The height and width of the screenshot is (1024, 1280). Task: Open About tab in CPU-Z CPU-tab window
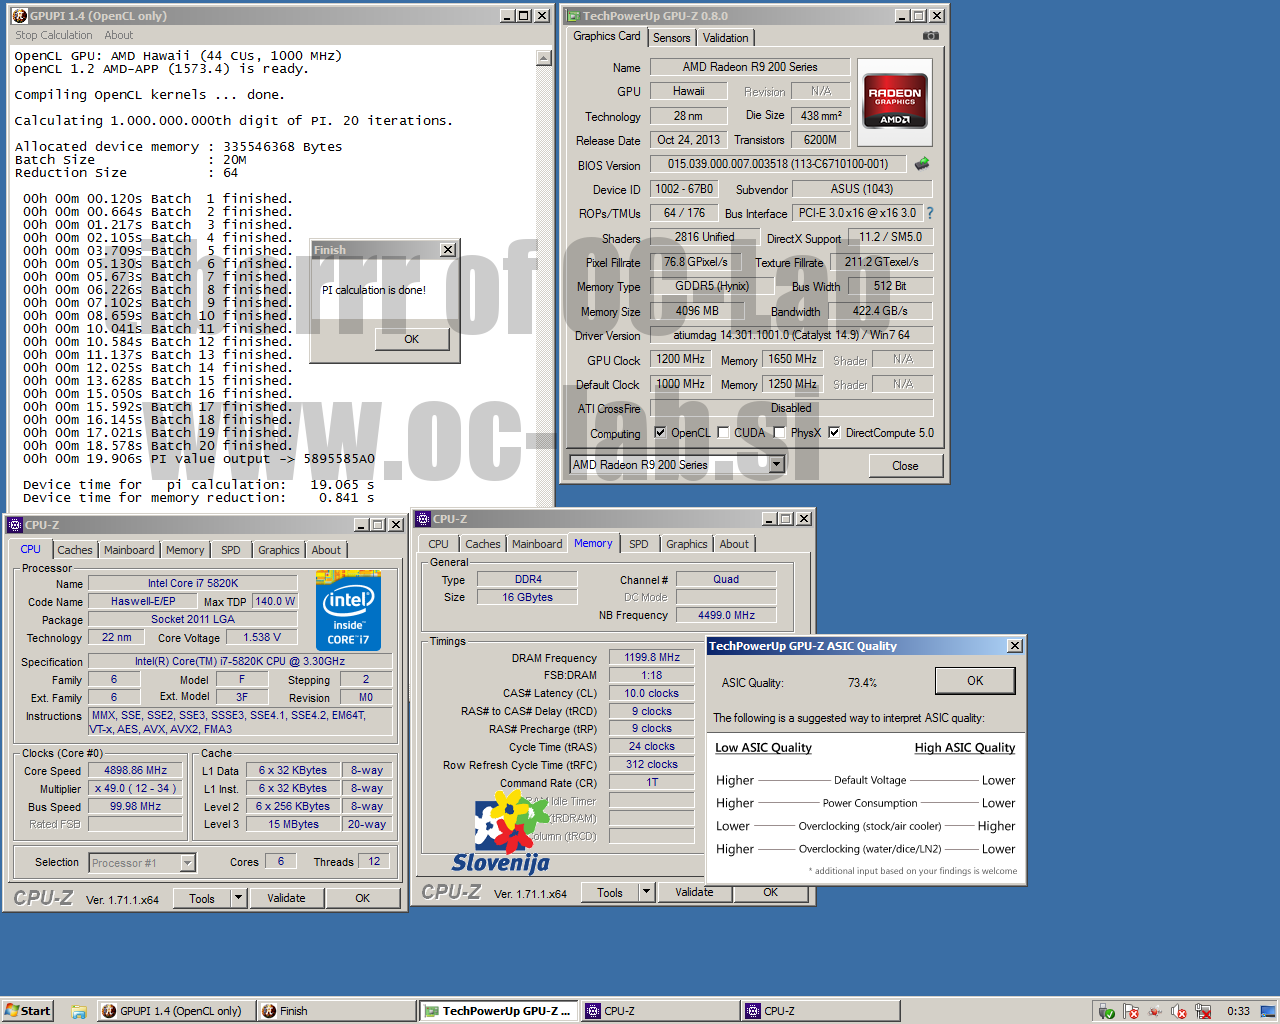pyautogui.click(x=326, y=550)
